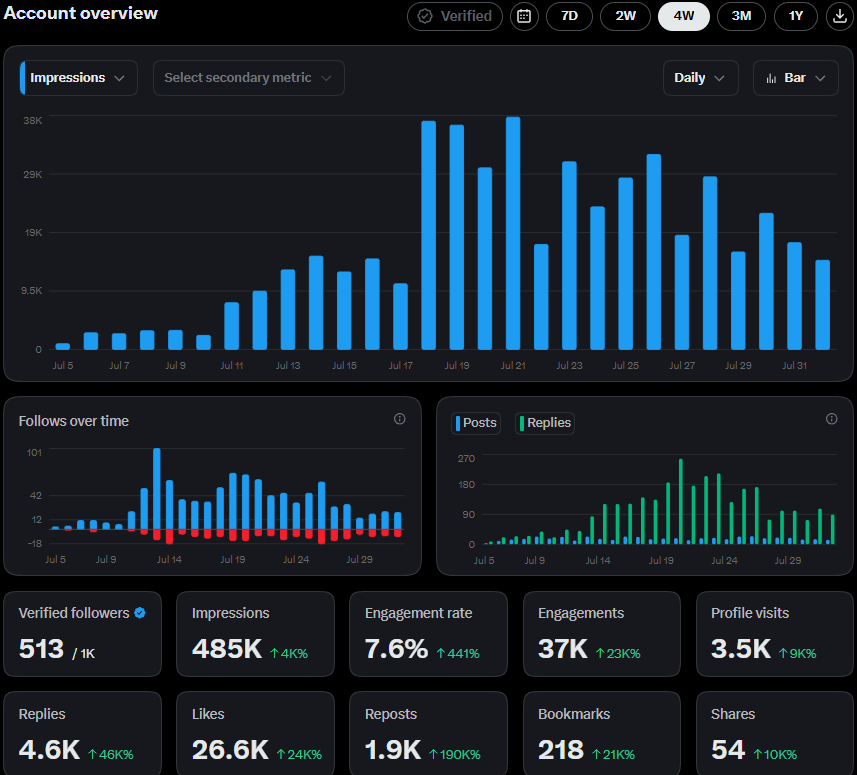Open the Reposts 1.9K card

[428, 733]
